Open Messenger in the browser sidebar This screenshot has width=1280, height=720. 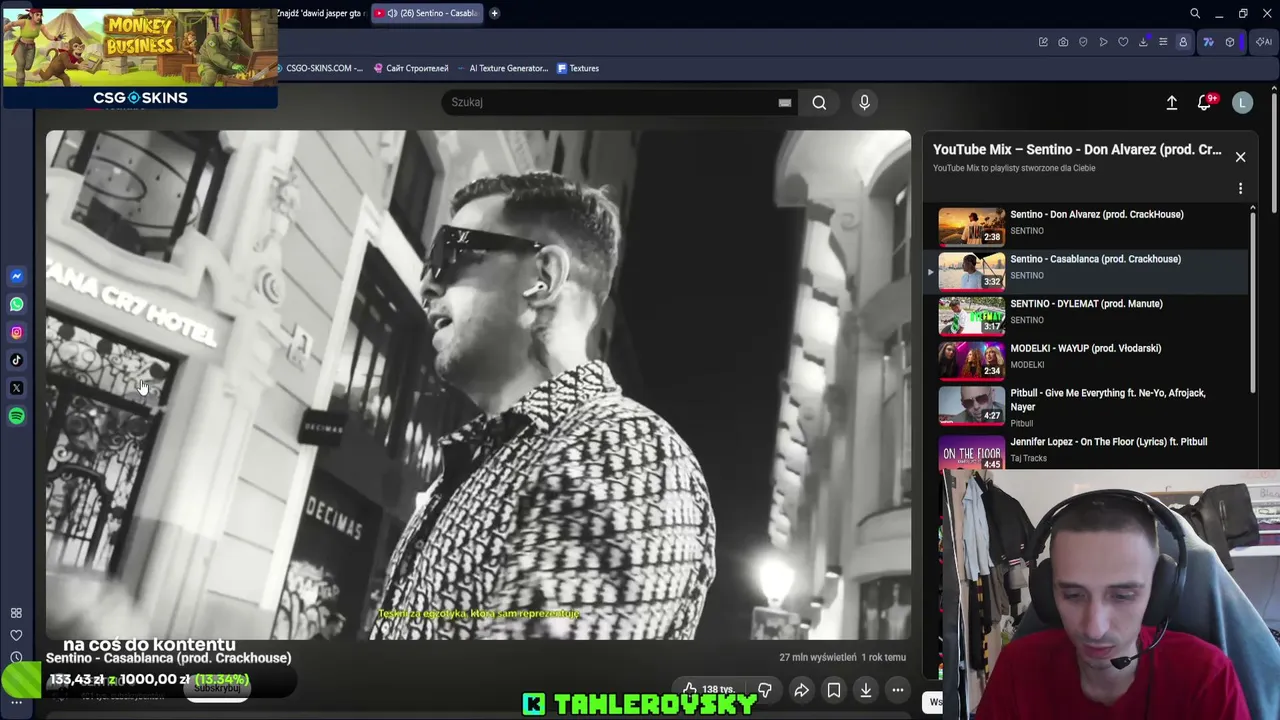point(16,276)
